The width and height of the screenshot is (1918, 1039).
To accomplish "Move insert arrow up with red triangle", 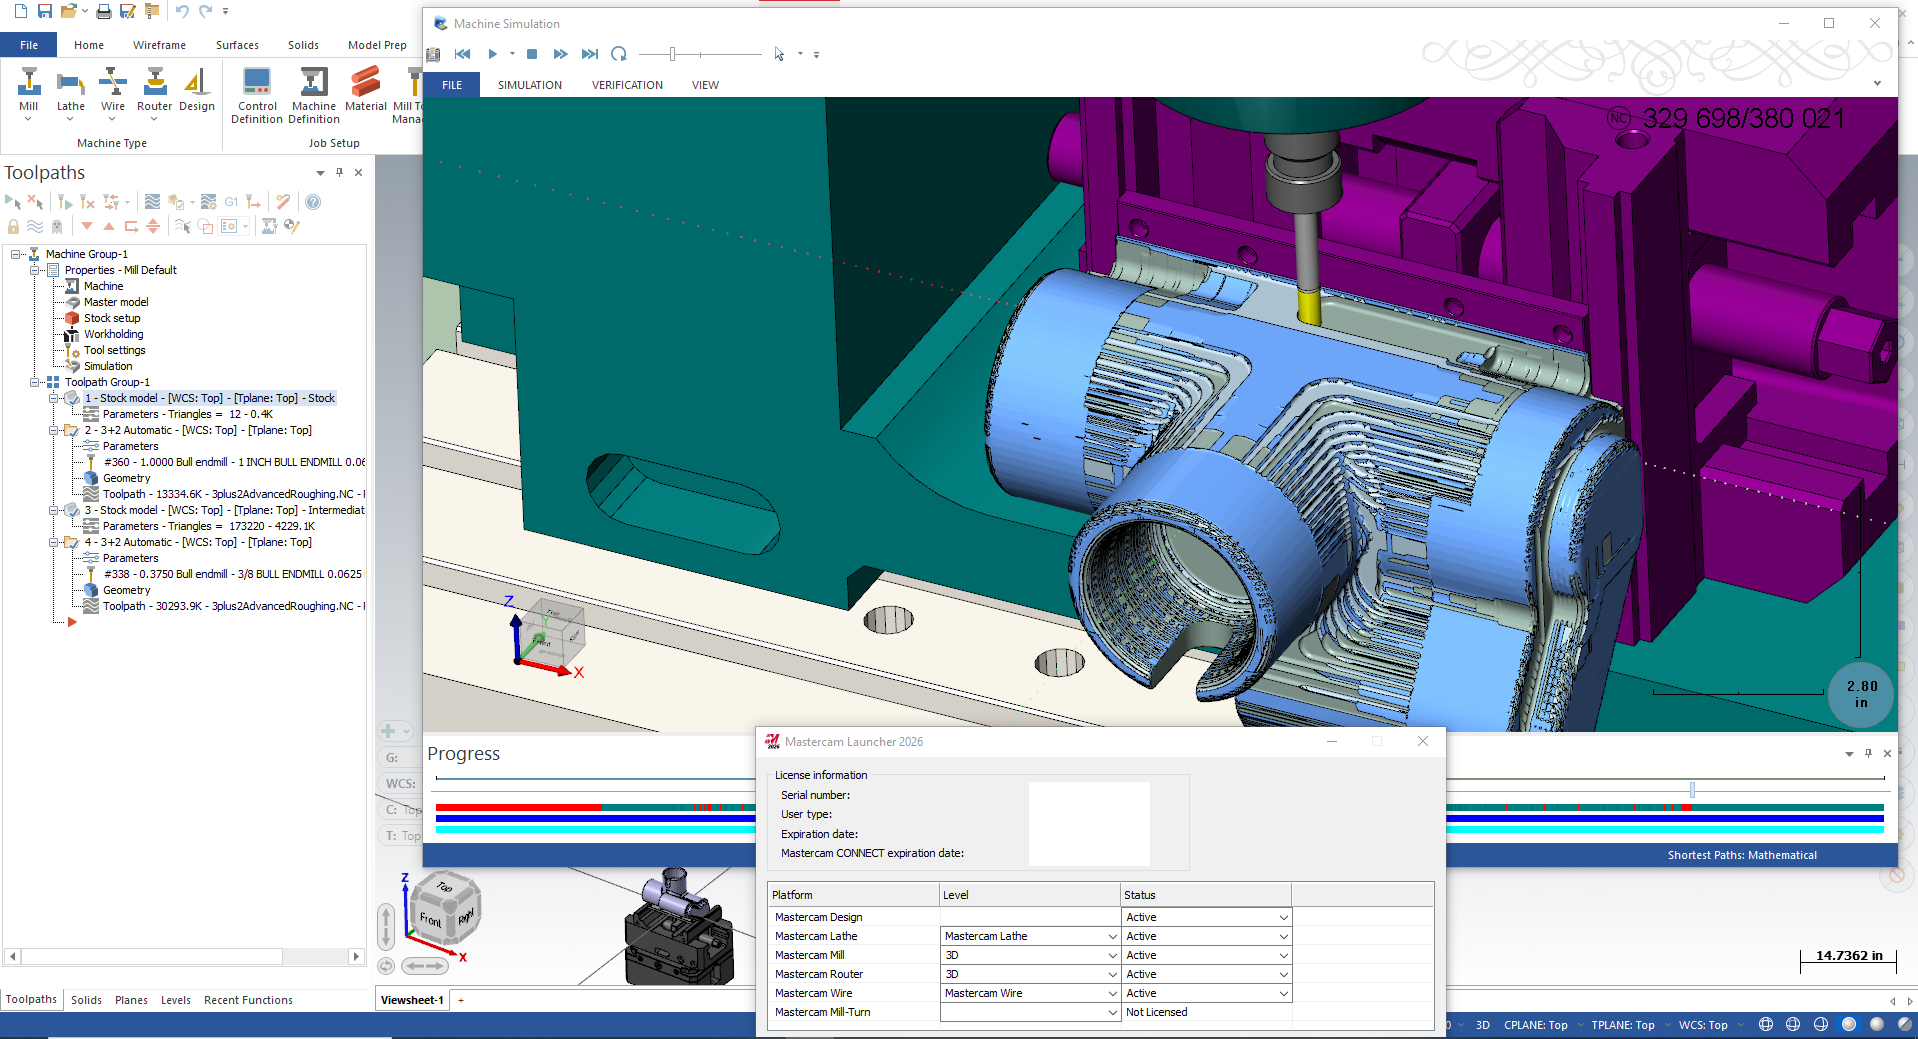I will (x=109, y=226).
